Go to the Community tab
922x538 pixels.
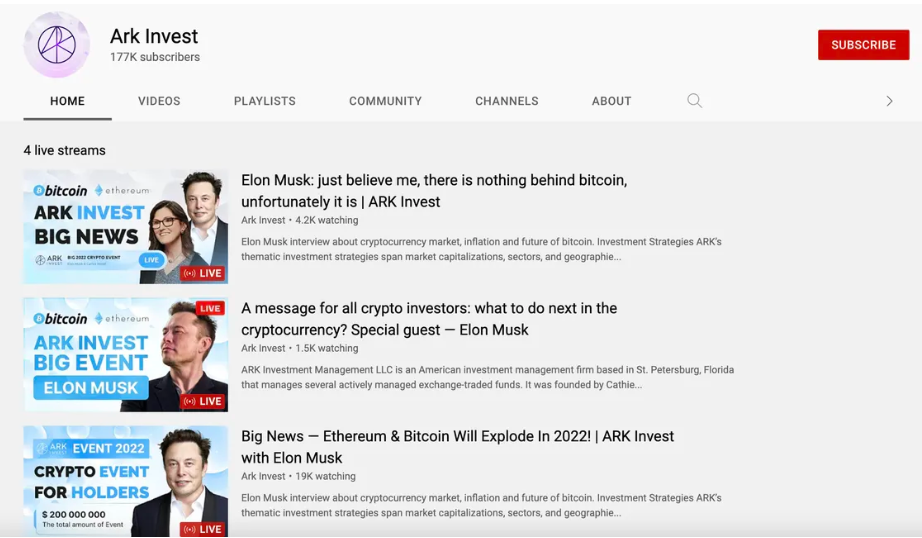coord(385,101)
